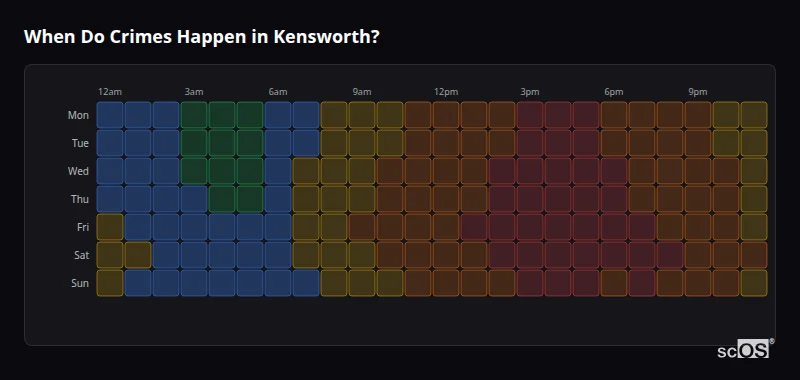The width and height of the screenshot is (800, 380).
Task: Select the Wednesday 11pm yellow cell
Action: pyautogui.click(x=754, y=171)
